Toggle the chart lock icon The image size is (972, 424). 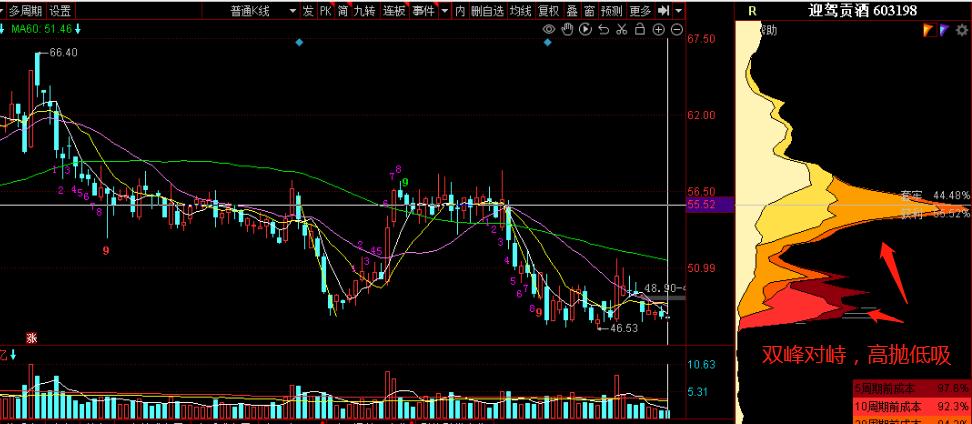tap(640, 30)
